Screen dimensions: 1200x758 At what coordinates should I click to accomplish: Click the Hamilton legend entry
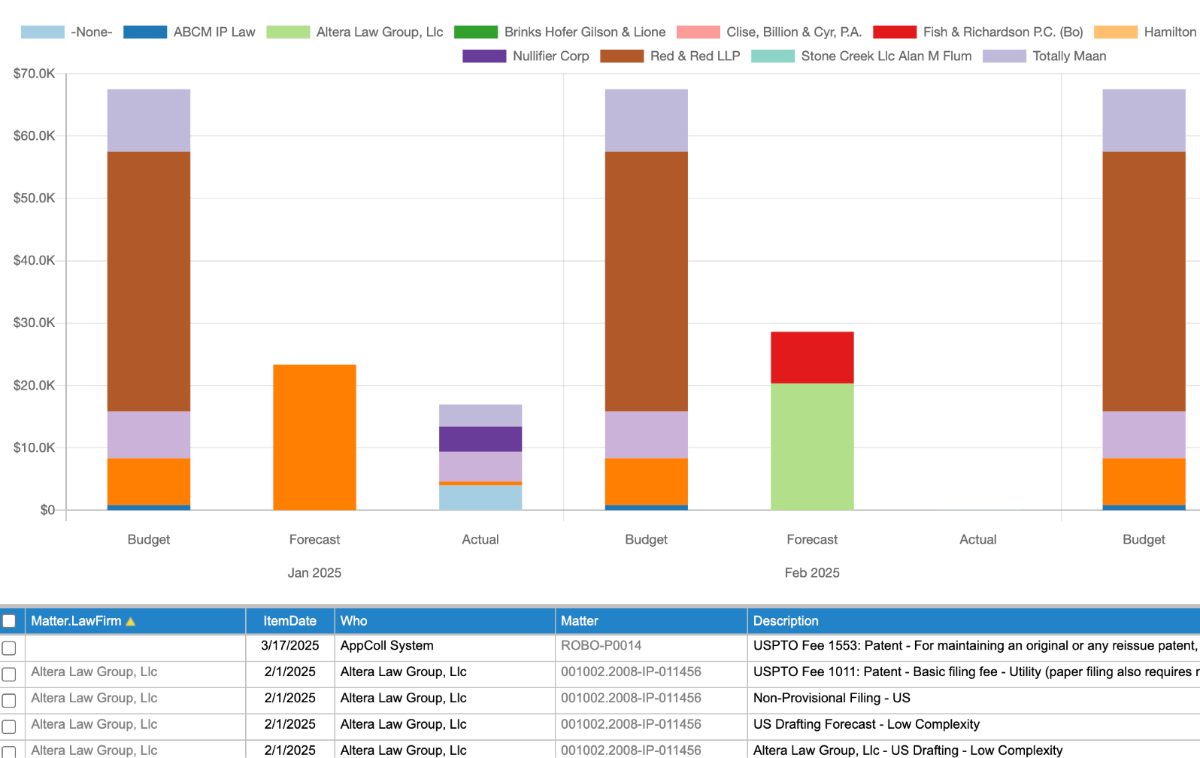pyautogui.click(x=1147, y=32)
